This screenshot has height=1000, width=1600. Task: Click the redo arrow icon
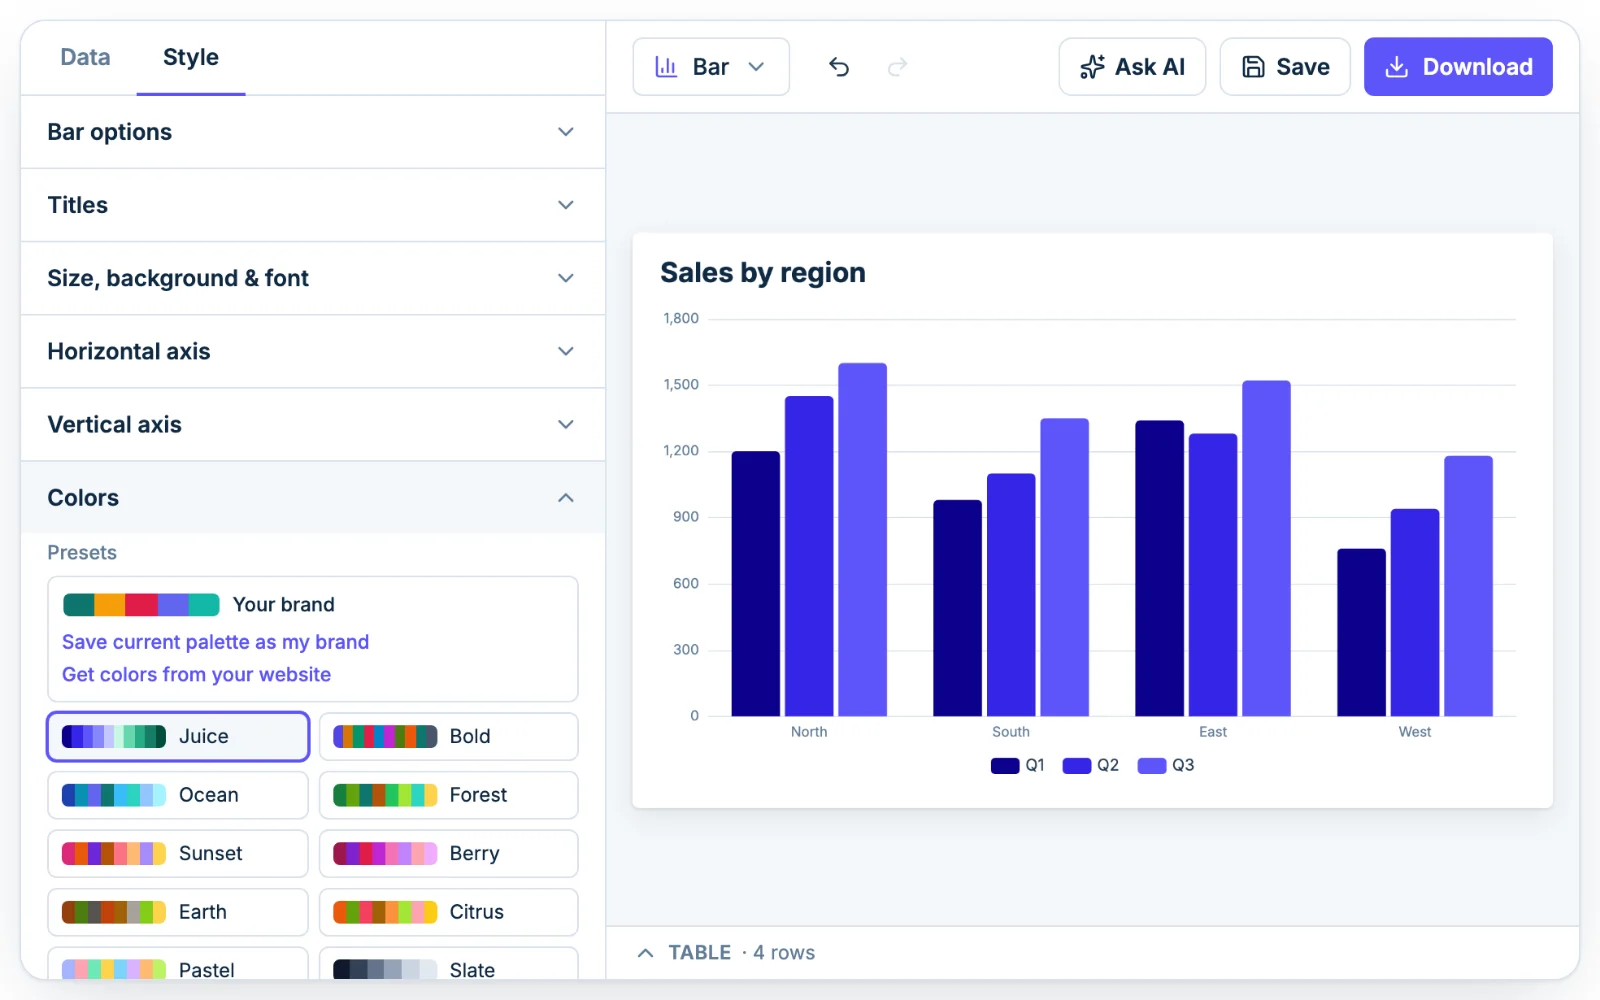[x=897, y=67]
